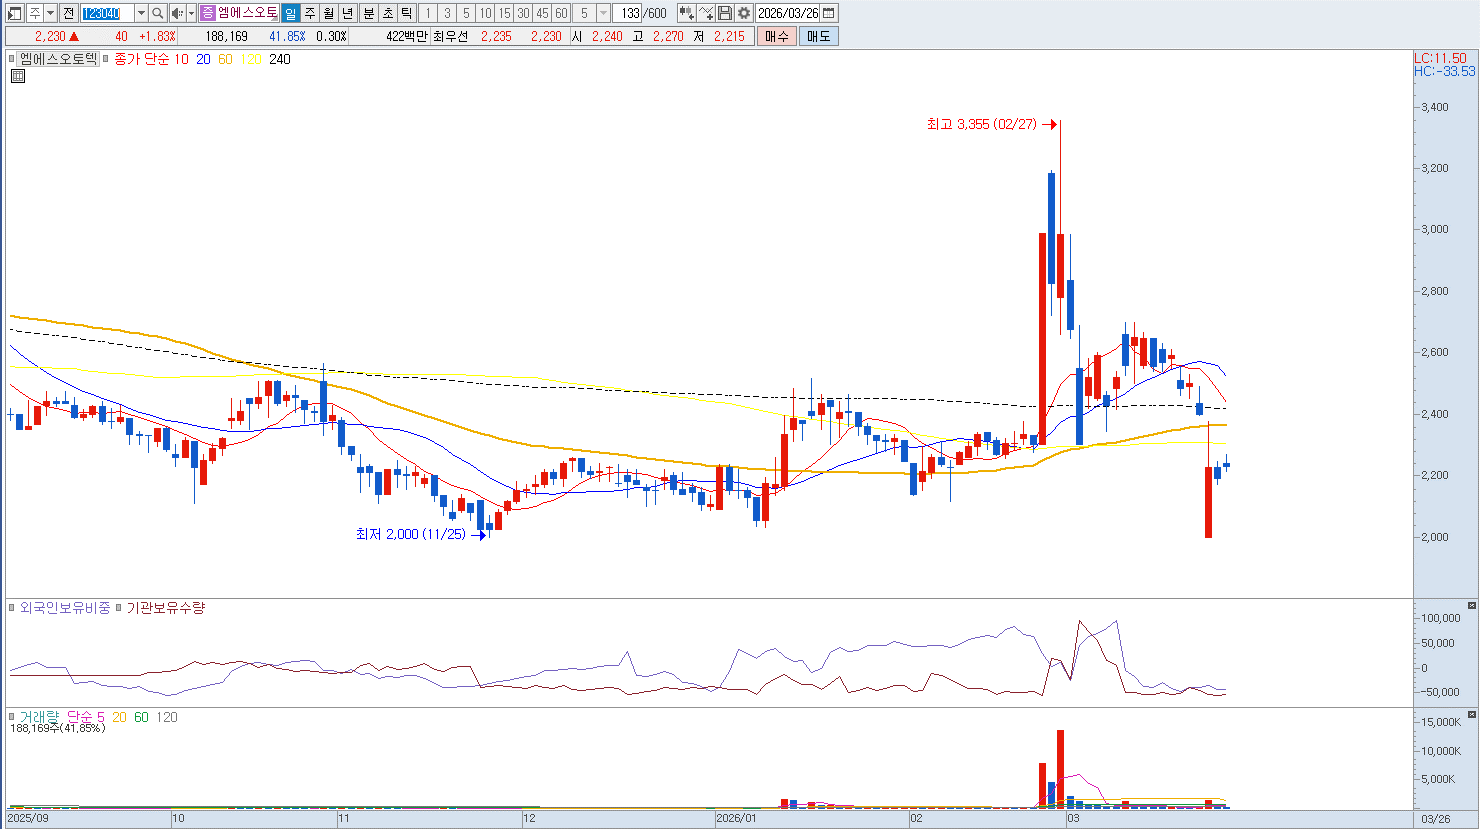Click the gray 120 volume average legend
Screen dimensions: 1480x829
tap(167, 717)
